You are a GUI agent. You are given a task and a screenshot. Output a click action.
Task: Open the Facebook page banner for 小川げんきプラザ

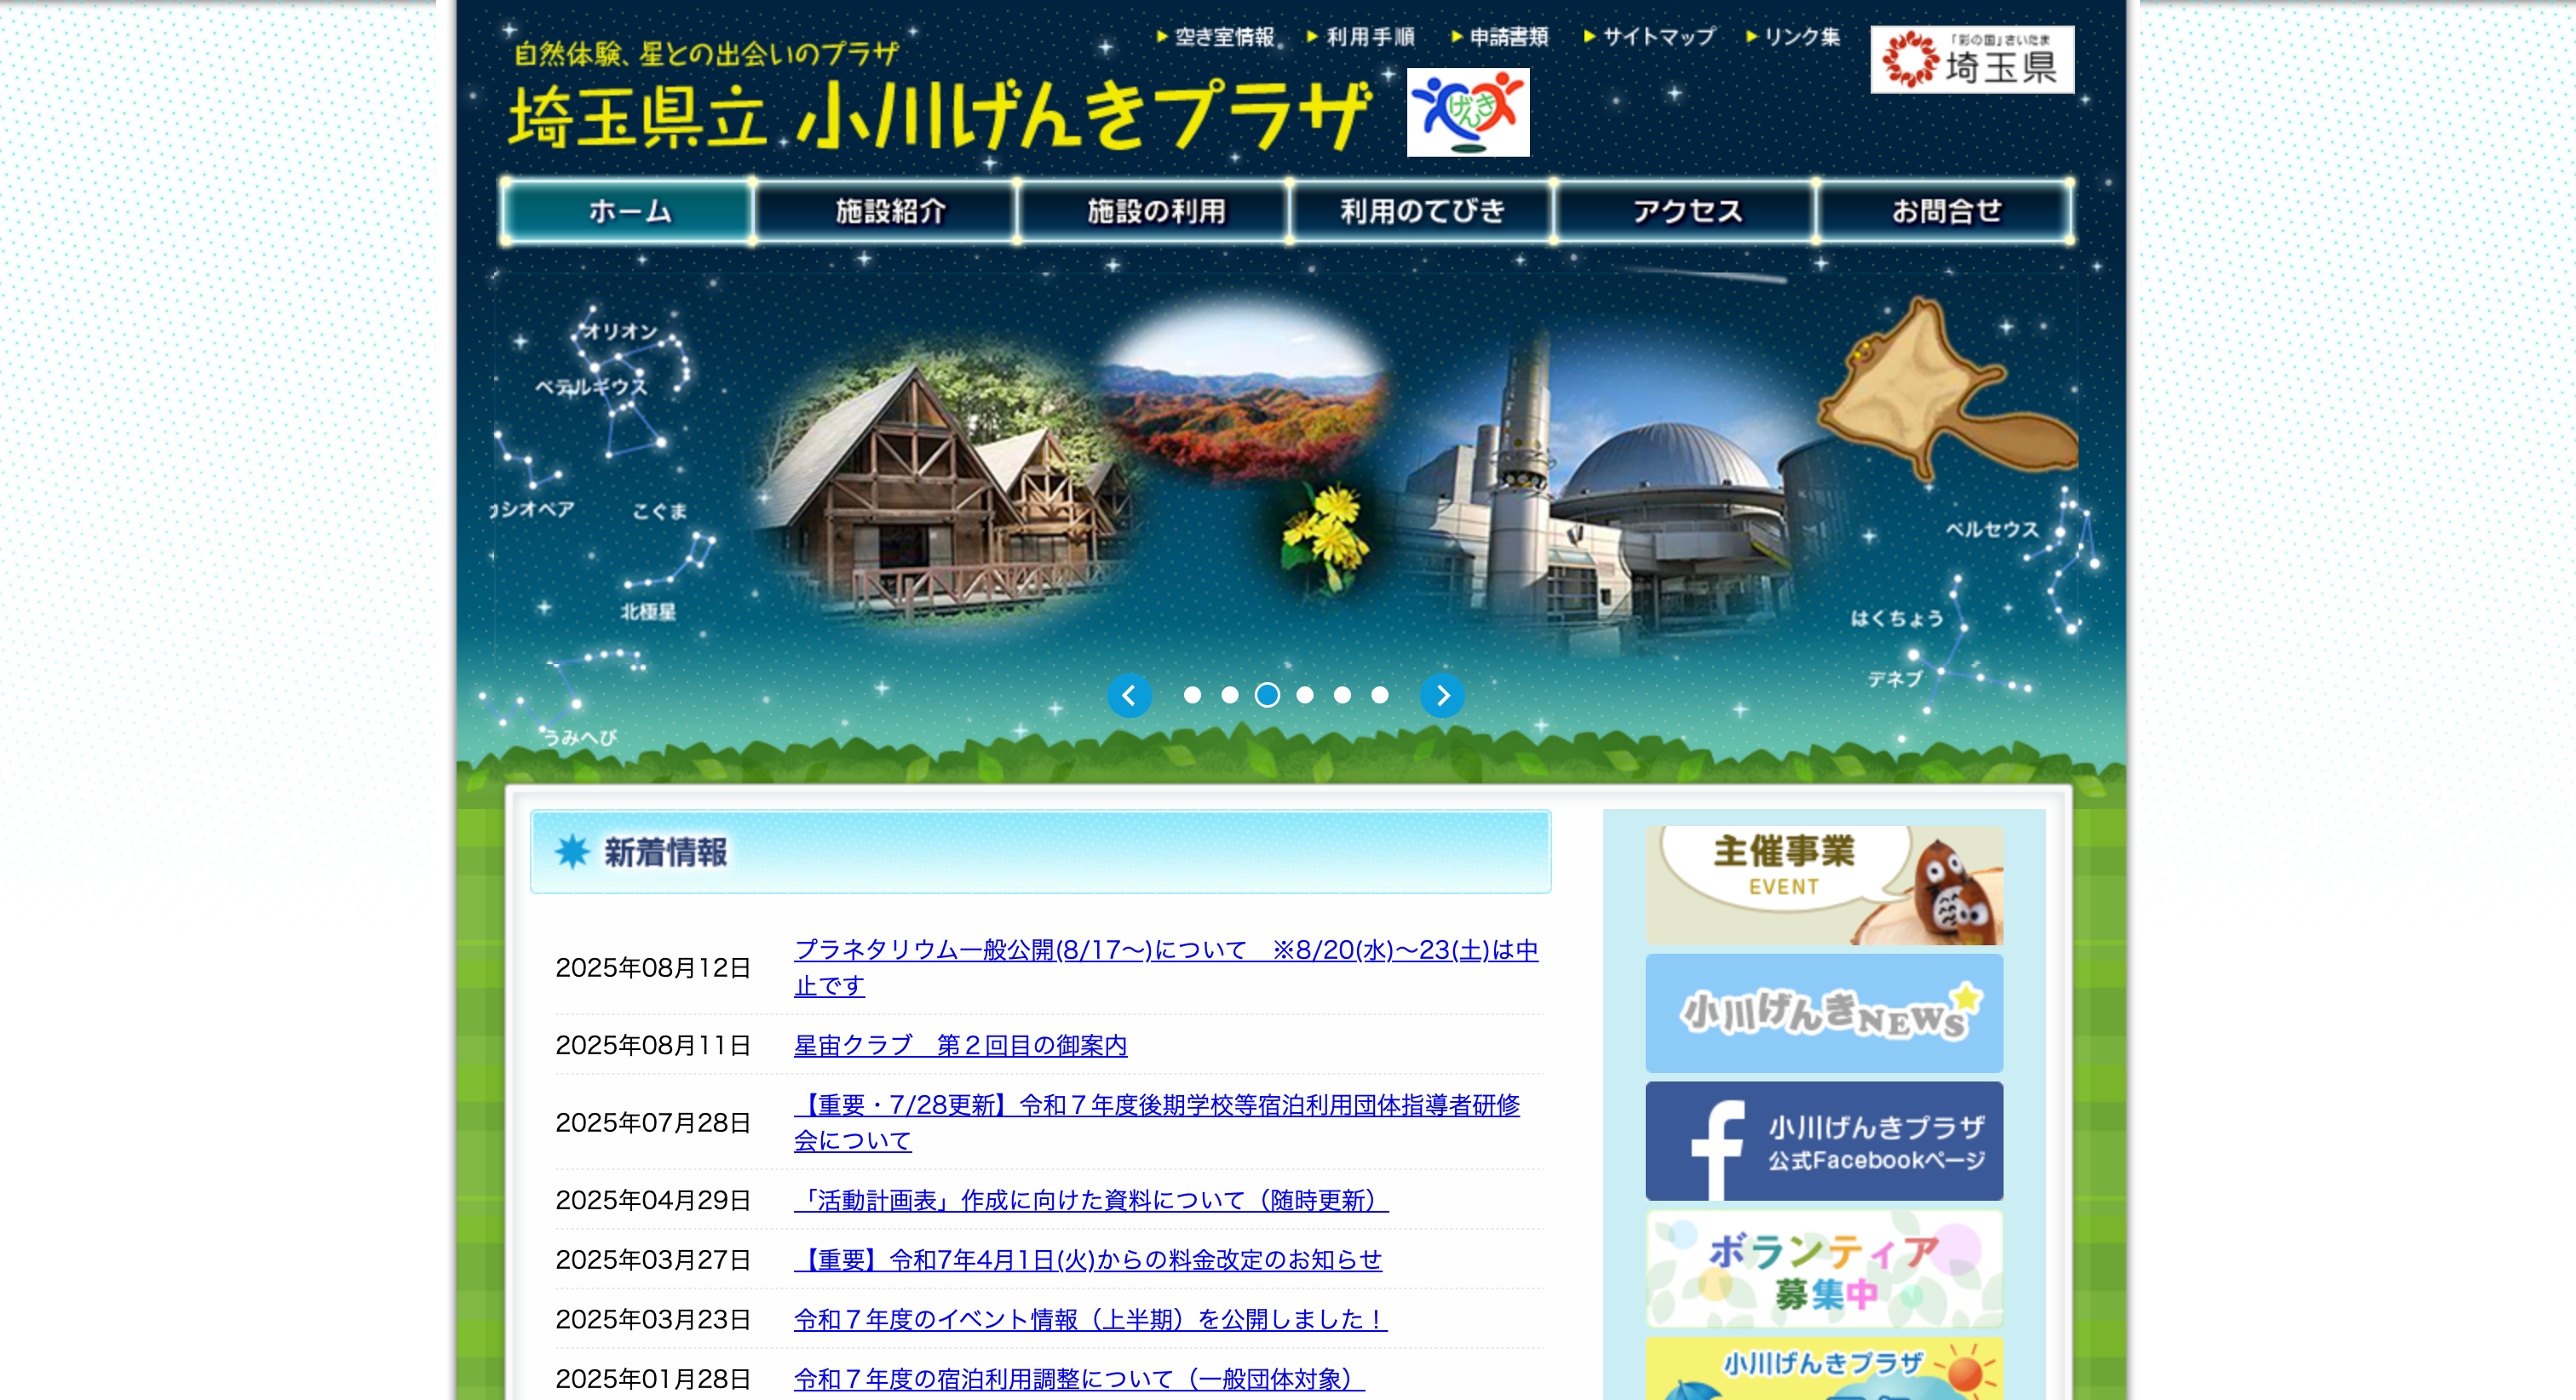(x=1824, y=1141)
